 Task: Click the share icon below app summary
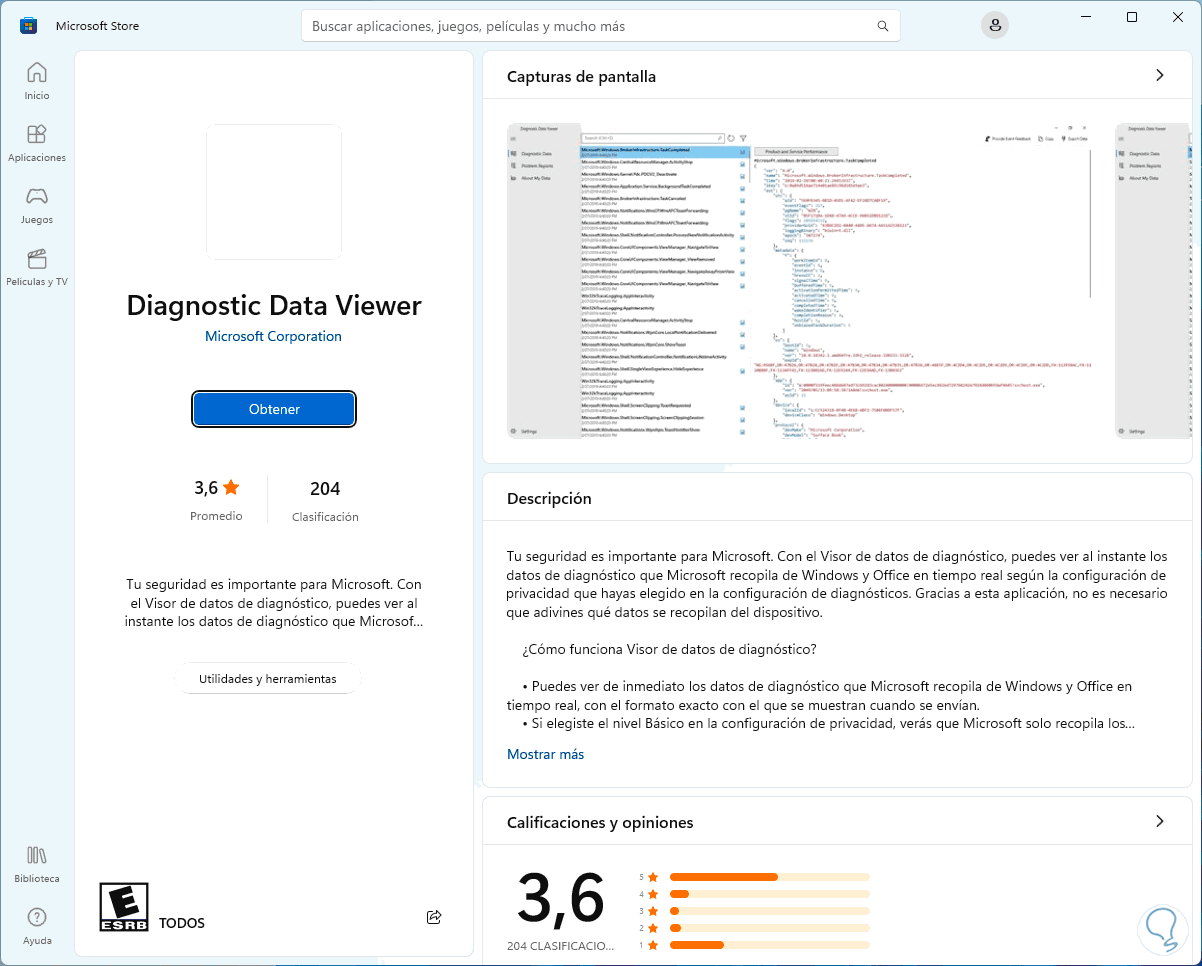[434, 917]
